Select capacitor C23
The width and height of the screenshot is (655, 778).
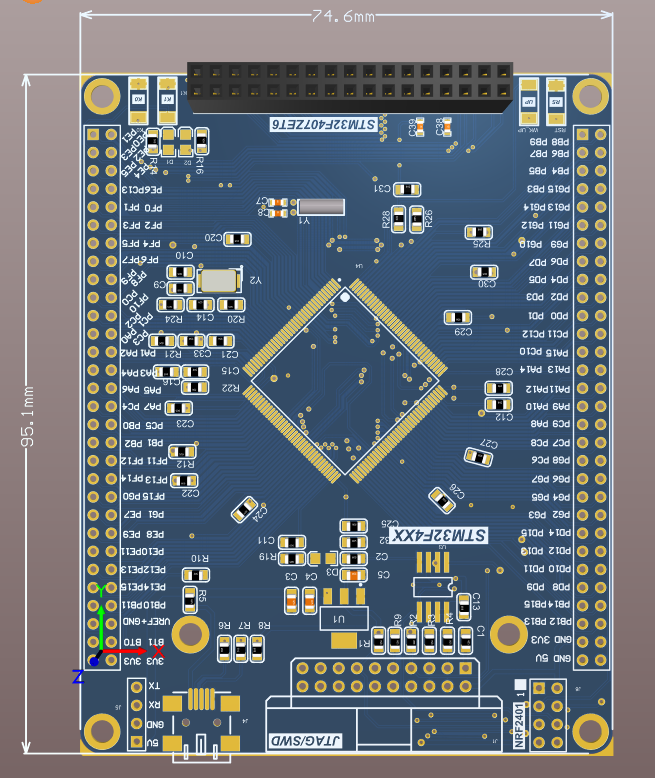click(x=179, y=408)
